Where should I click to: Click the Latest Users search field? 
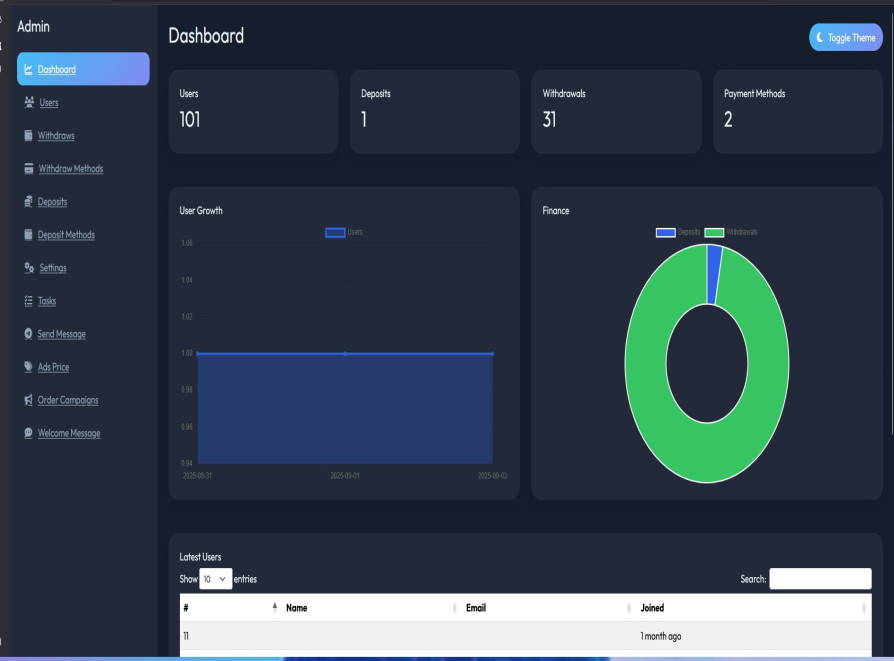pyautogui.click(x=819, y=579)
